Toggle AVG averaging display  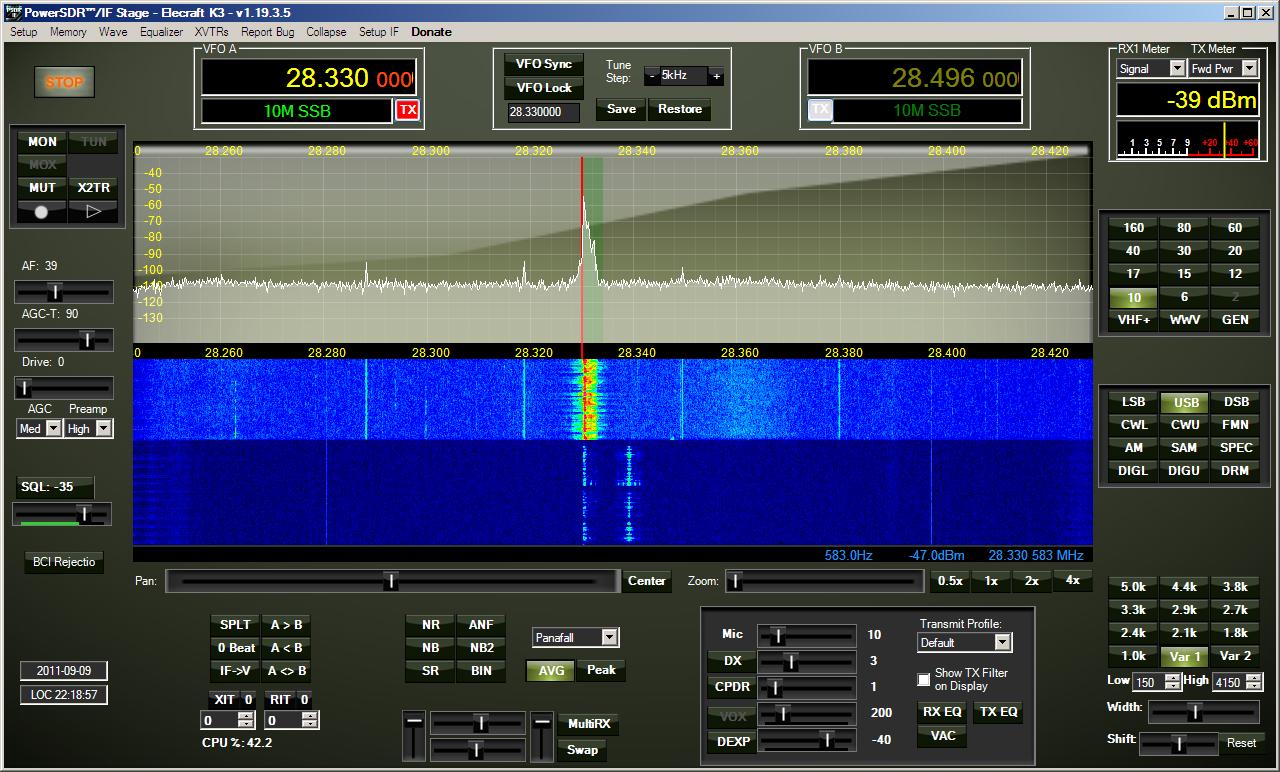[x=551, y=671]
